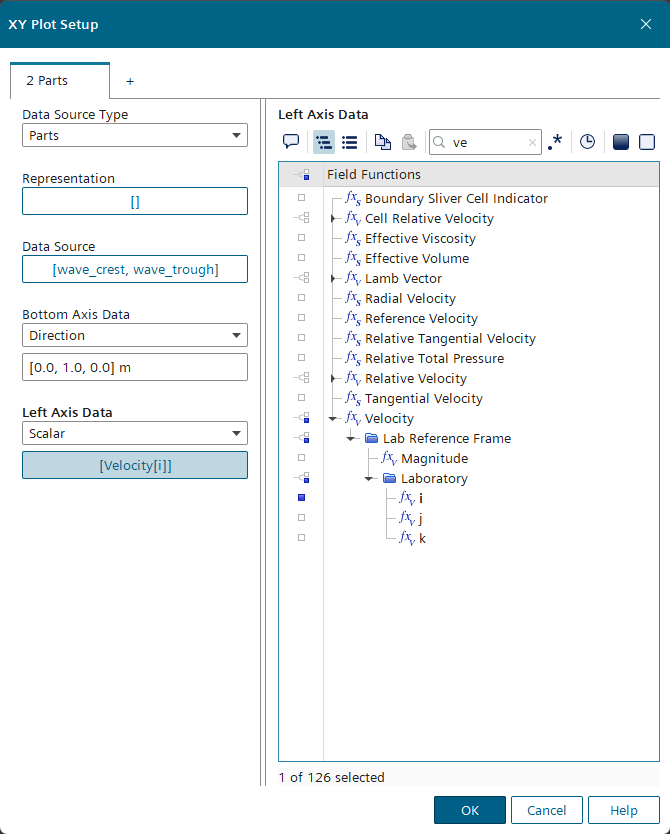
Task: Check the Velocity j component checkbox
Action: tap(302, 518)
